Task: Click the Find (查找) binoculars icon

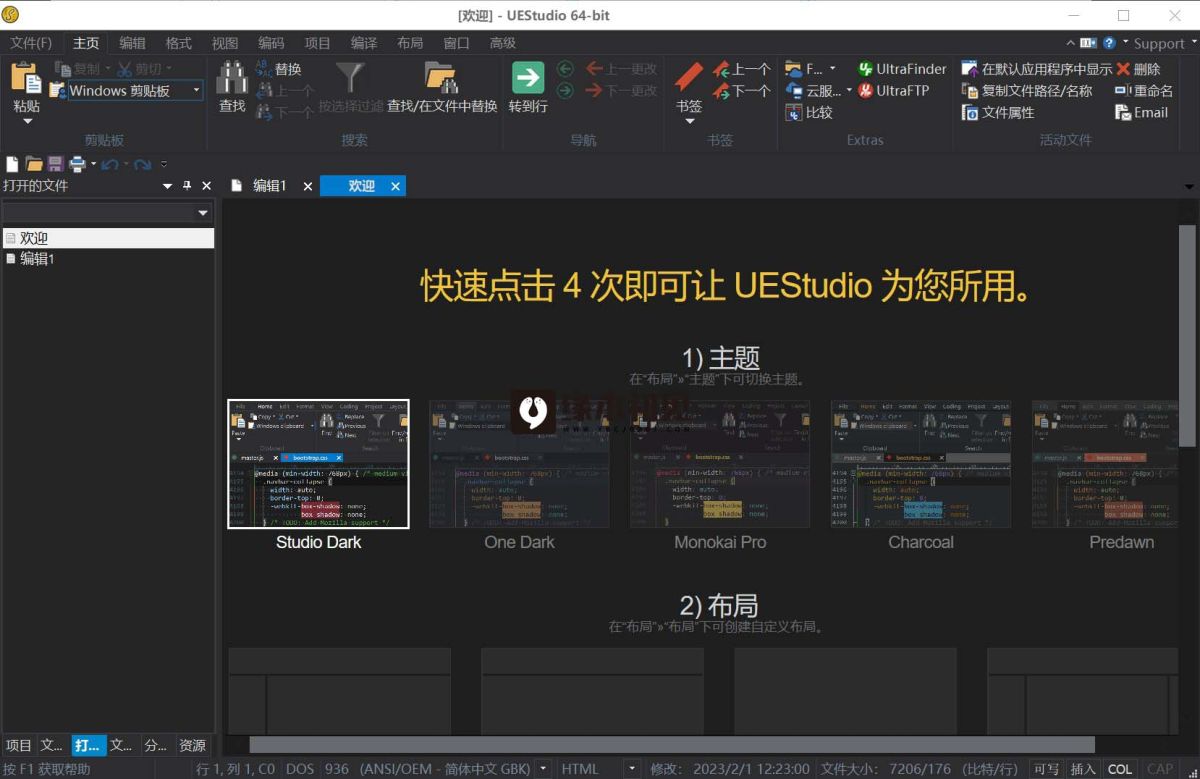Action: click(x=232, y=78)
